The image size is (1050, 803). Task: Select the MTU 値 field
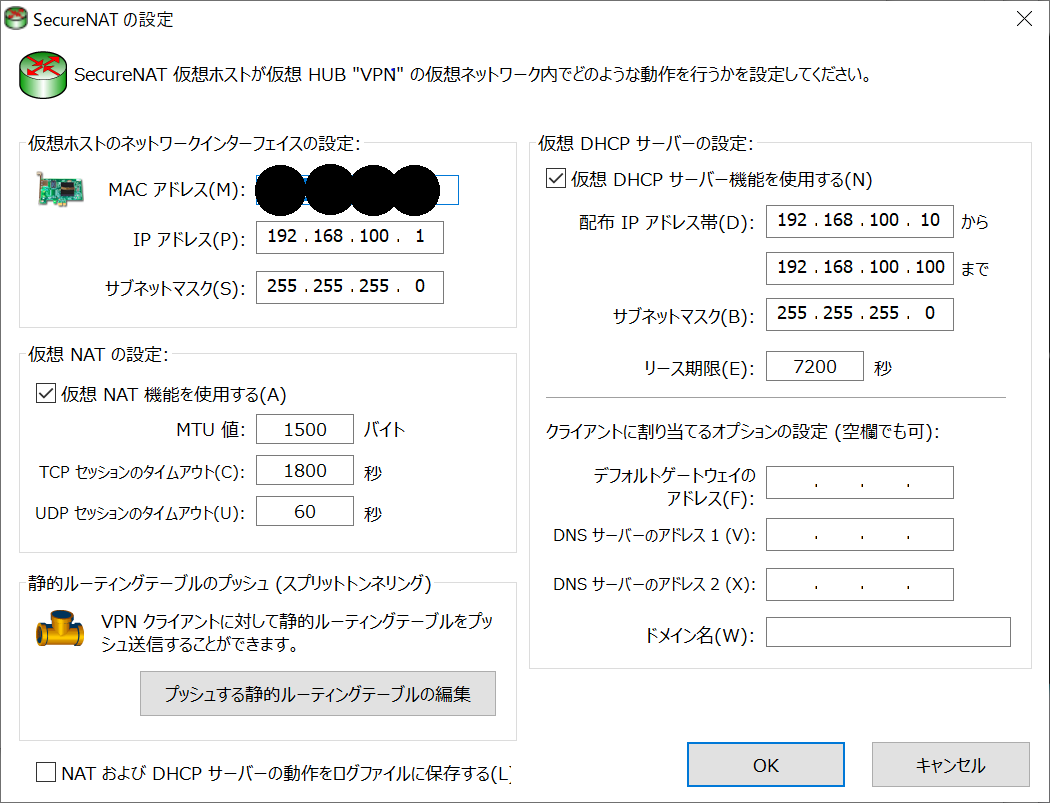click(x=305, y=429)
